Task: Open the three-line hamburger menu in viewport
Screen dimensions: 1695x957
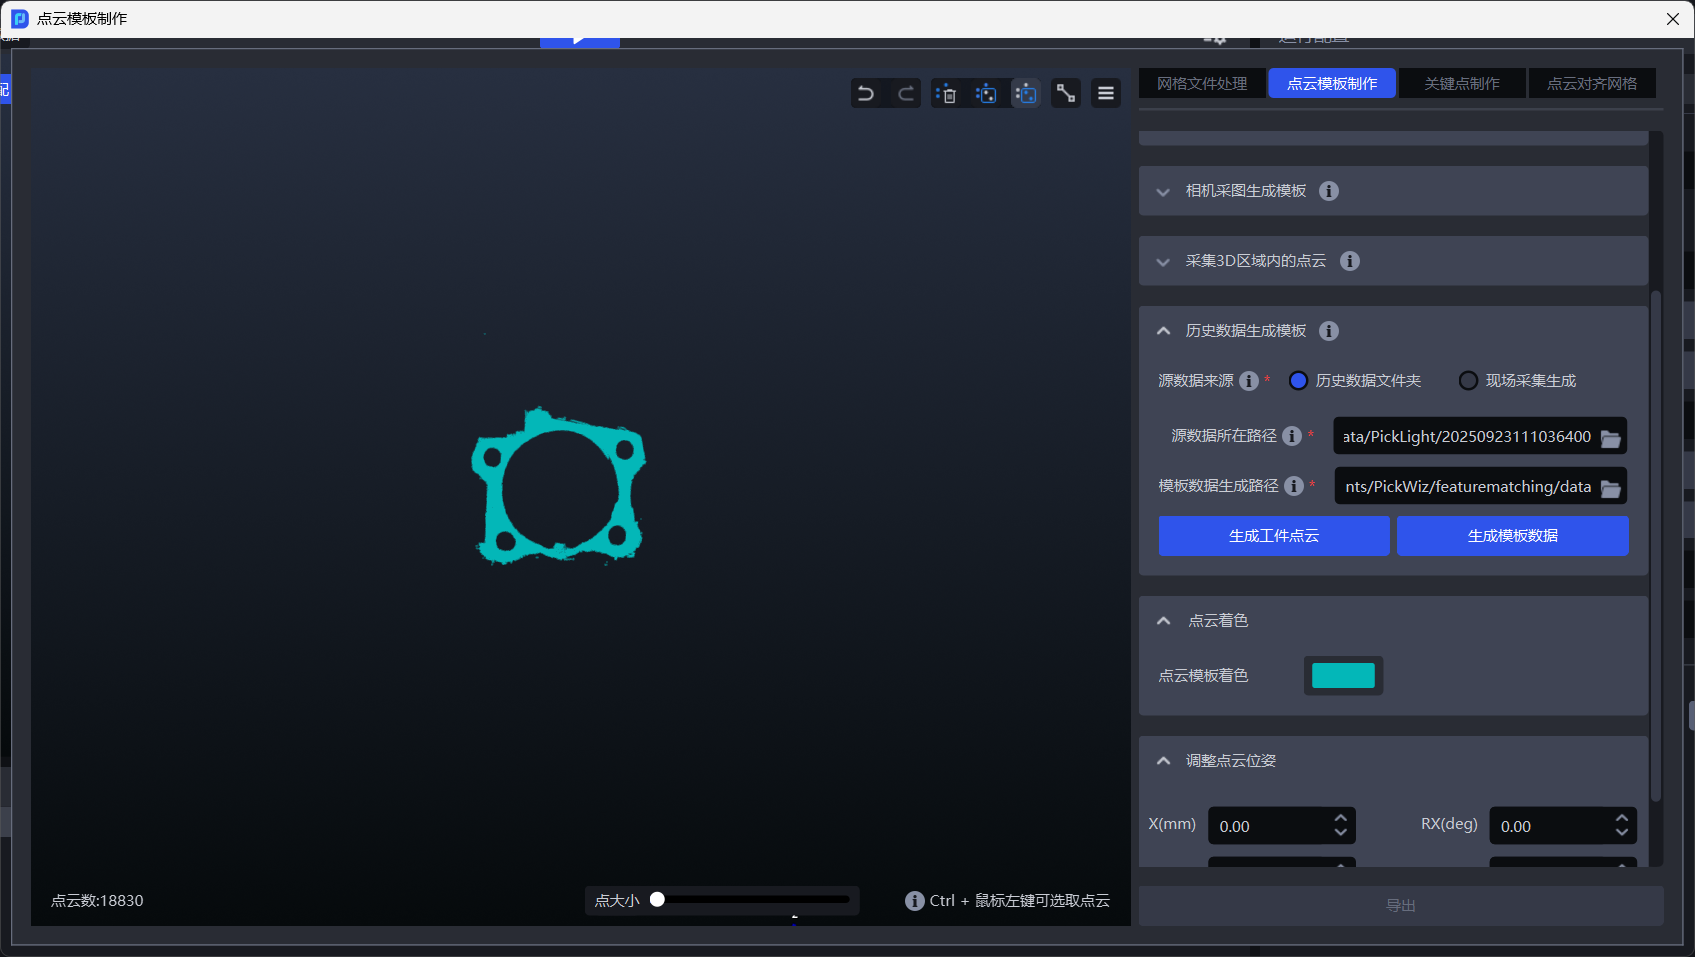Action: click(1106, 94)
